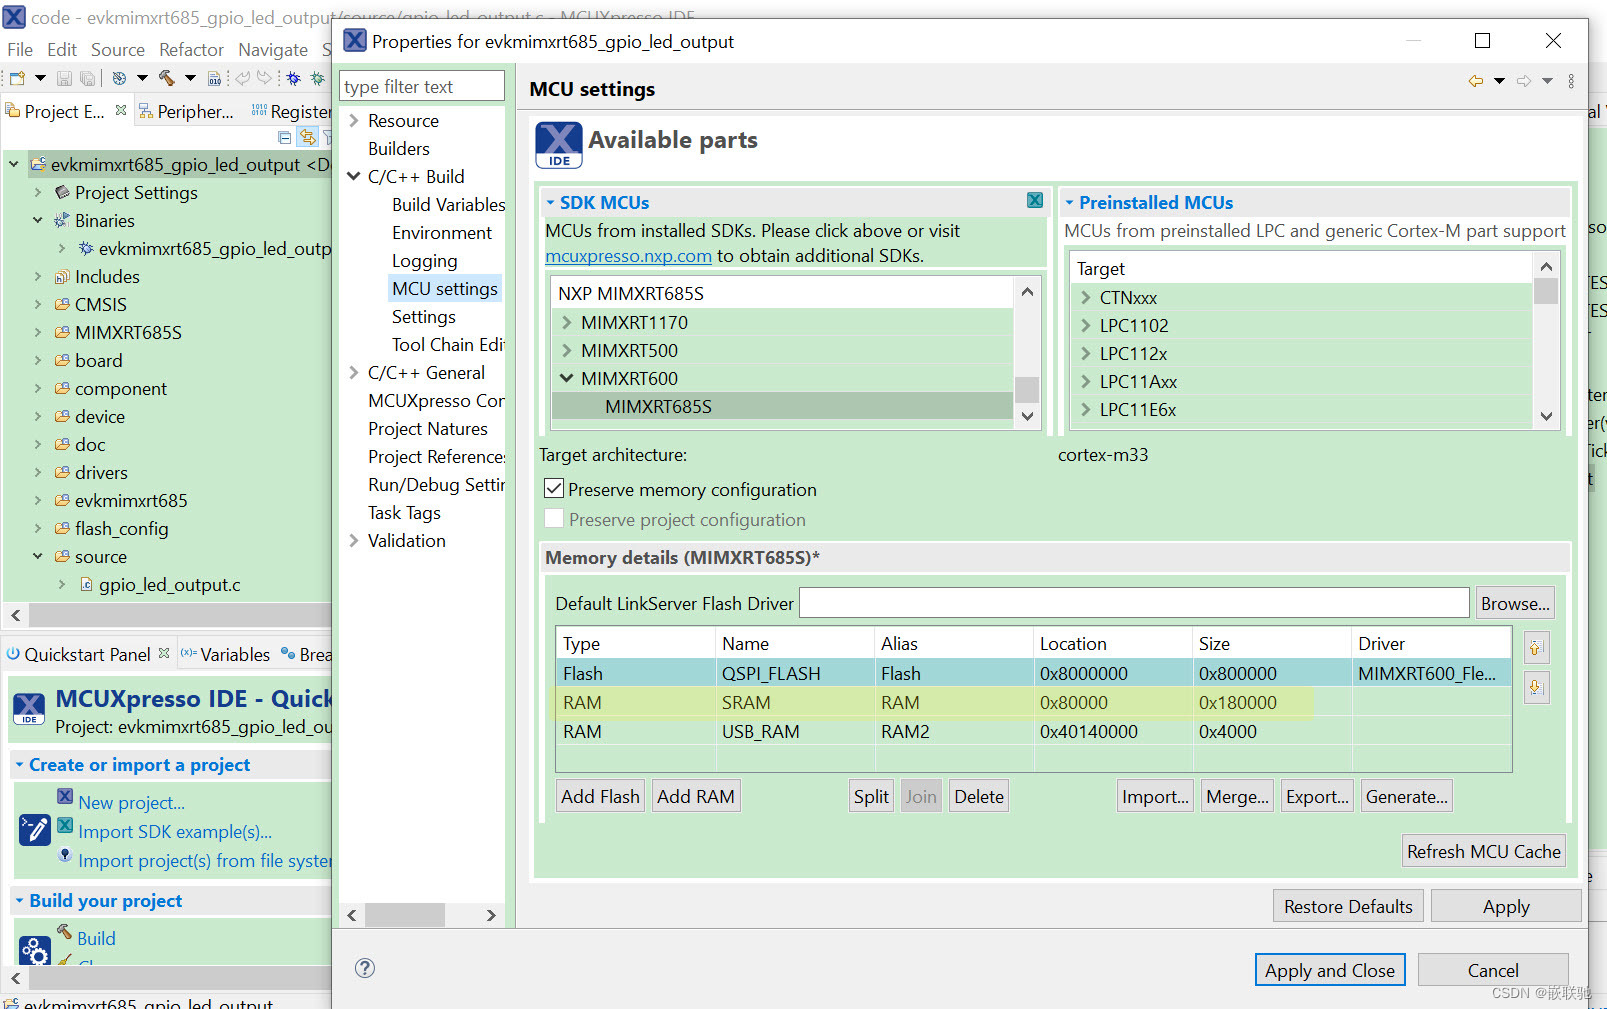Collapse the Preinstalled MCUs section header
The height and width of the screenshot is (1009, 1607).
[x=1069, y=202]
